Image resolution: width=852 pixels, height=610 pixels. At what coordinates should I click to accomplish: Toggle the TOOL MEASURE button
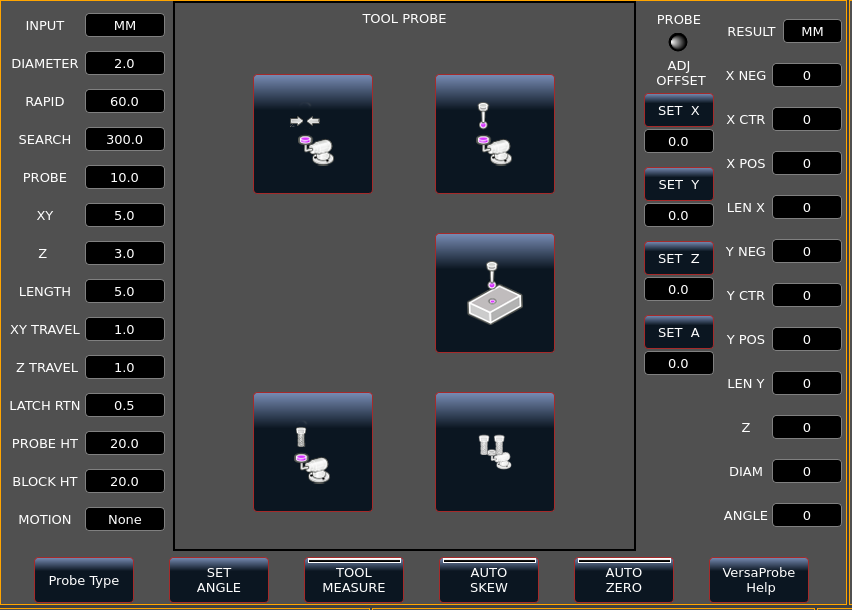354,580
